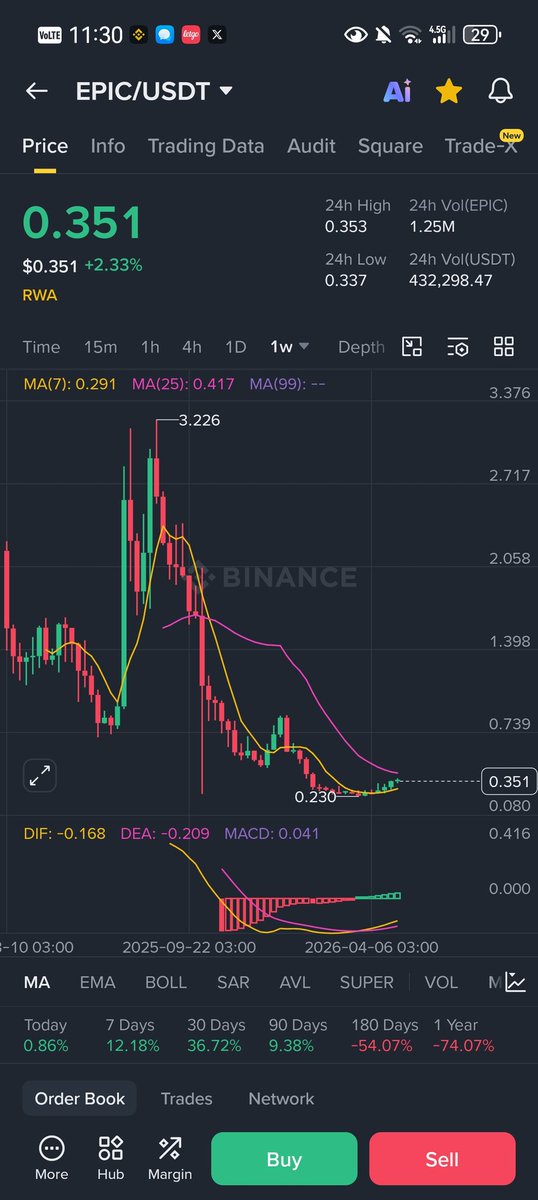Open the Trade-X tab
The height and width of the screenshot is (1200, 538).
482,146
